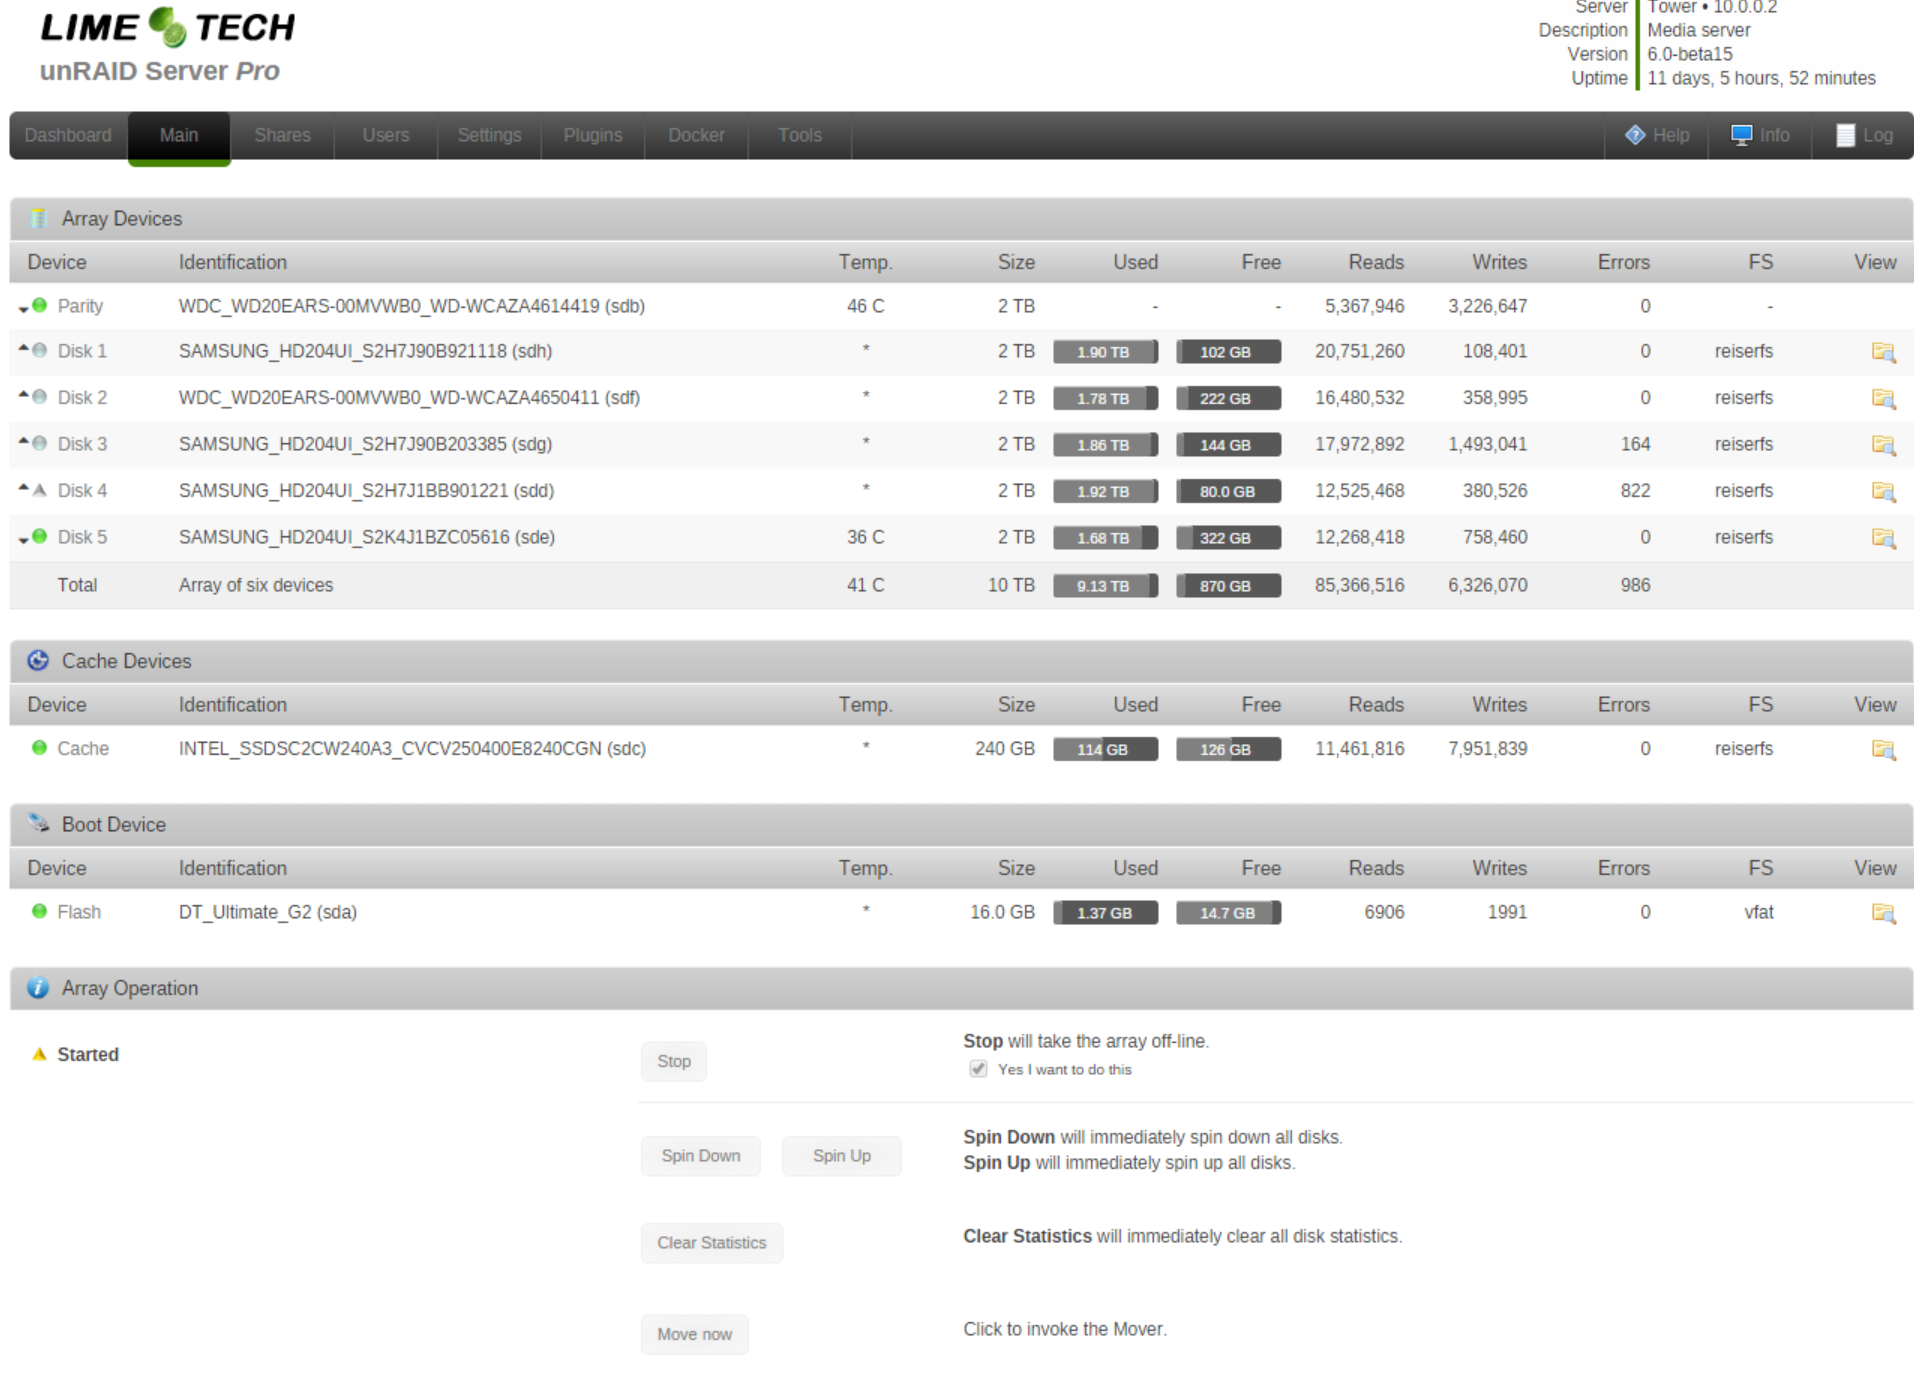Spin up Disk 2 using its up arrow
This screenshot has width=1914, height=1386.
(x=23, y=393)
